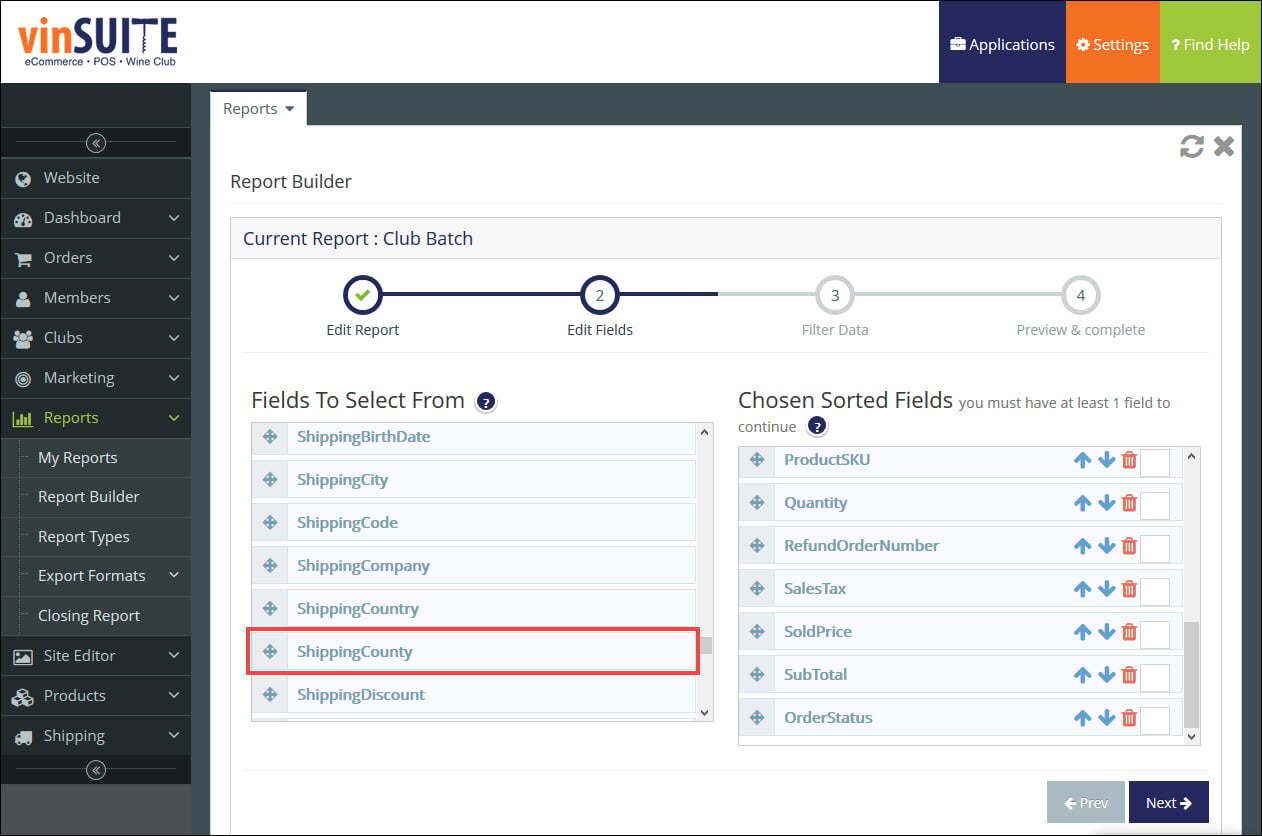Click the drag handle icon beside ShippingCity
Screen dimensions: 1262x836
270,480
